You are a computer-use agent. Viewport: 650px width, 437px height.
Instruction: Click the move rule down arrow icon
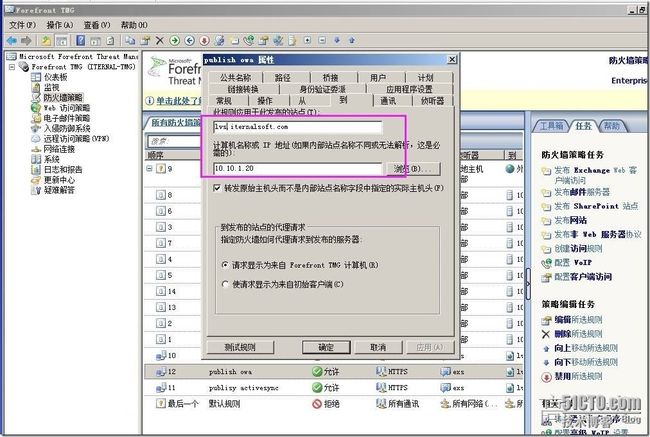point(337,40)
